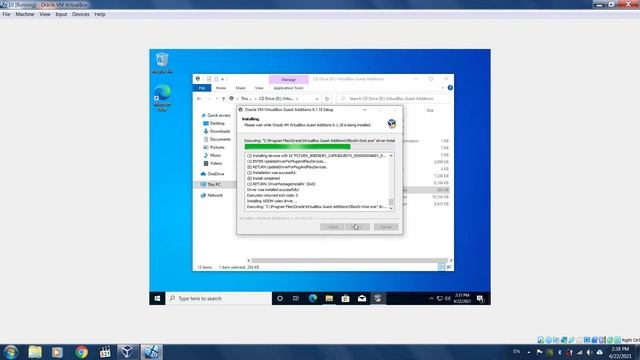The height and width of the screenshot is (360, 640).
Task: Open File Explorer from guest taskbar
Action: (x=329, y=298)
